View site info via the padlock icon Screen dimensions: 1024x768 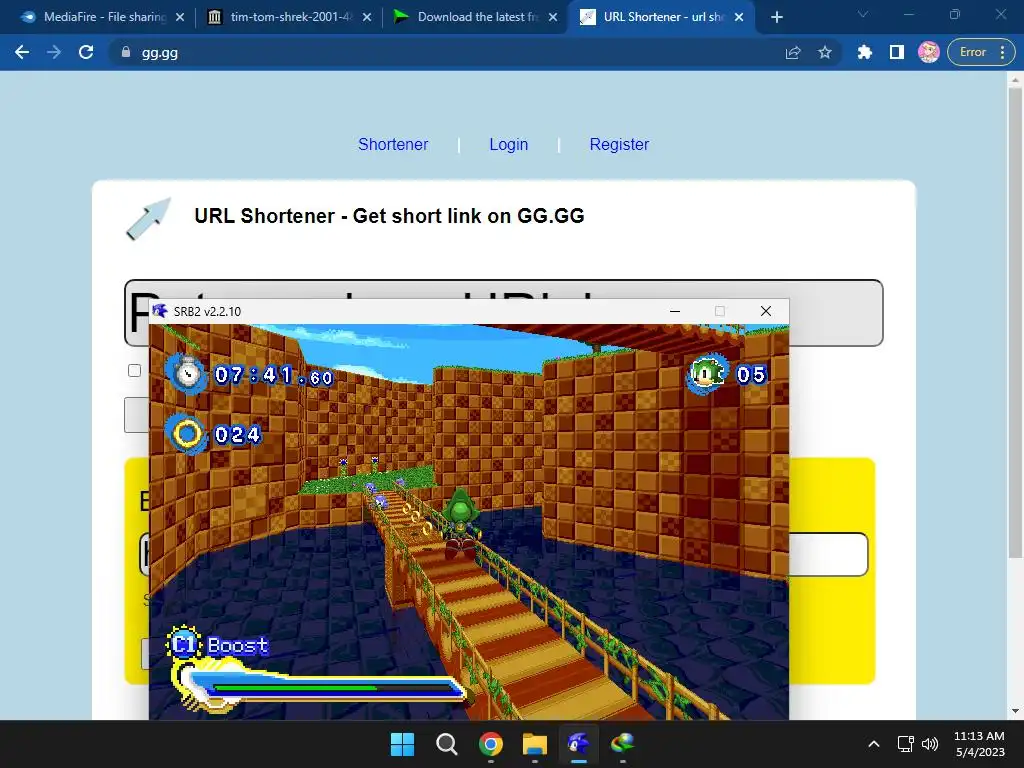point(126,52)
